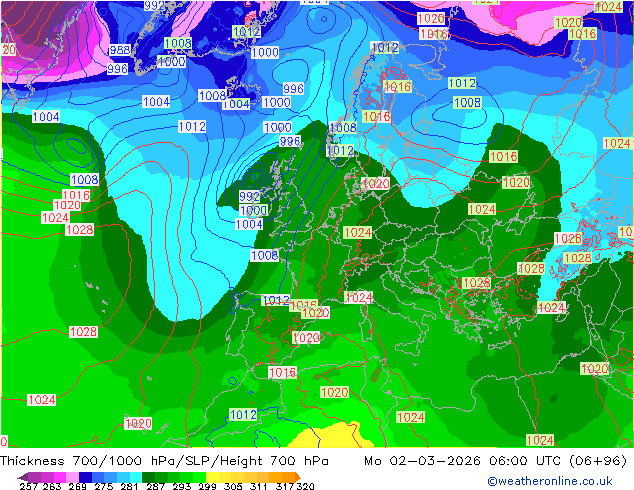Click the dark blue legend color swatch
This screenshot has height=490, width=634.
[85, 477]
